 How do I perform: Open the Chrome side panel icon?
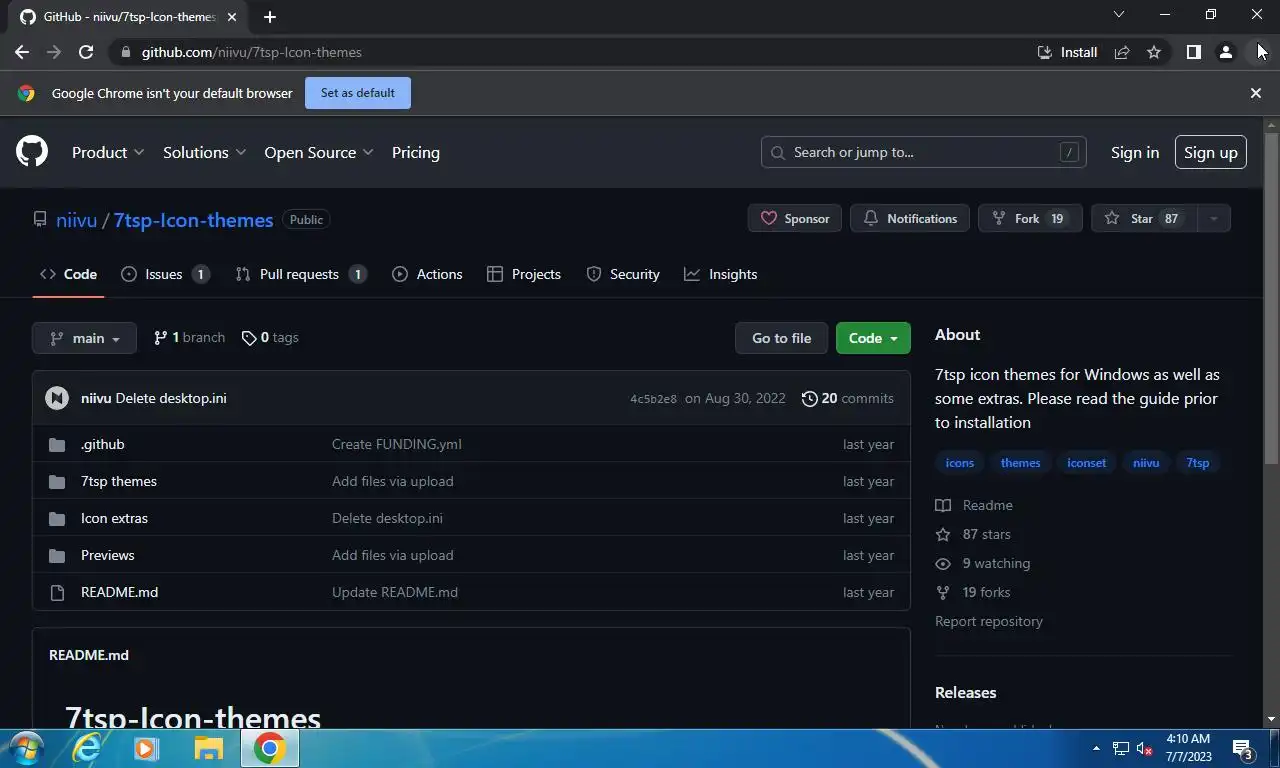click(1193, 52)
